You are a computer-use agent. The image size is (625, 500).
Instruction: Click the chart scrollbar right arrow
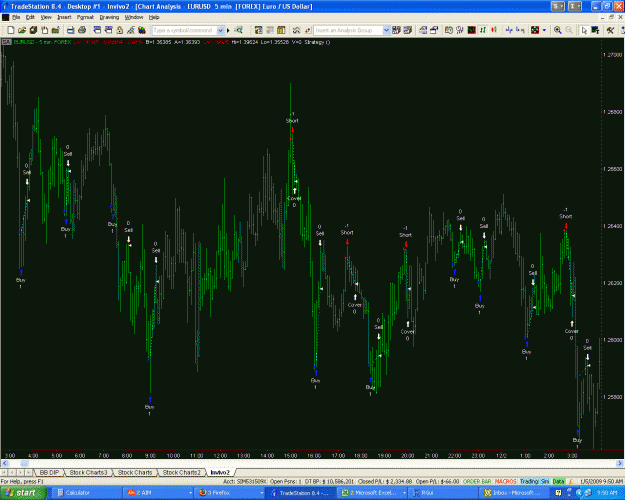coord(620,463)
